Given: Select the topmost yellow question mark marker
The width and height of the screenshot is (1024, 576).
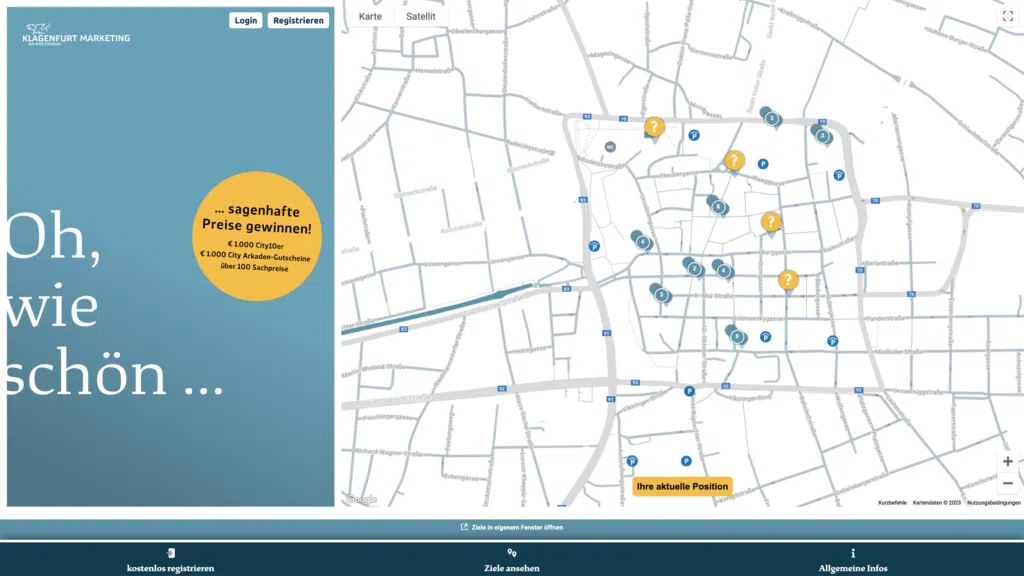Looking at the screenshot, I should point(654,127).
